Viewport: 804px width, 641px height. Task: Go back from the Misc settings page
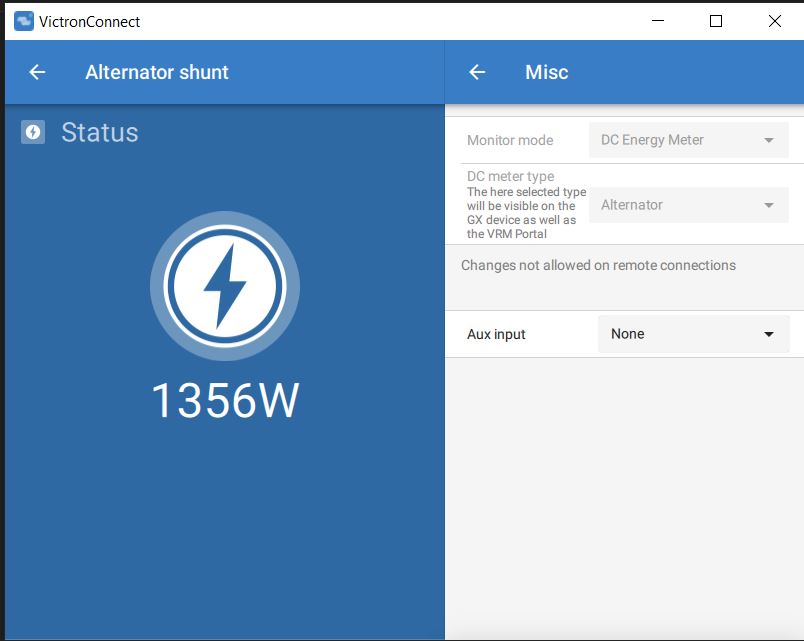[x=477, y=72]
